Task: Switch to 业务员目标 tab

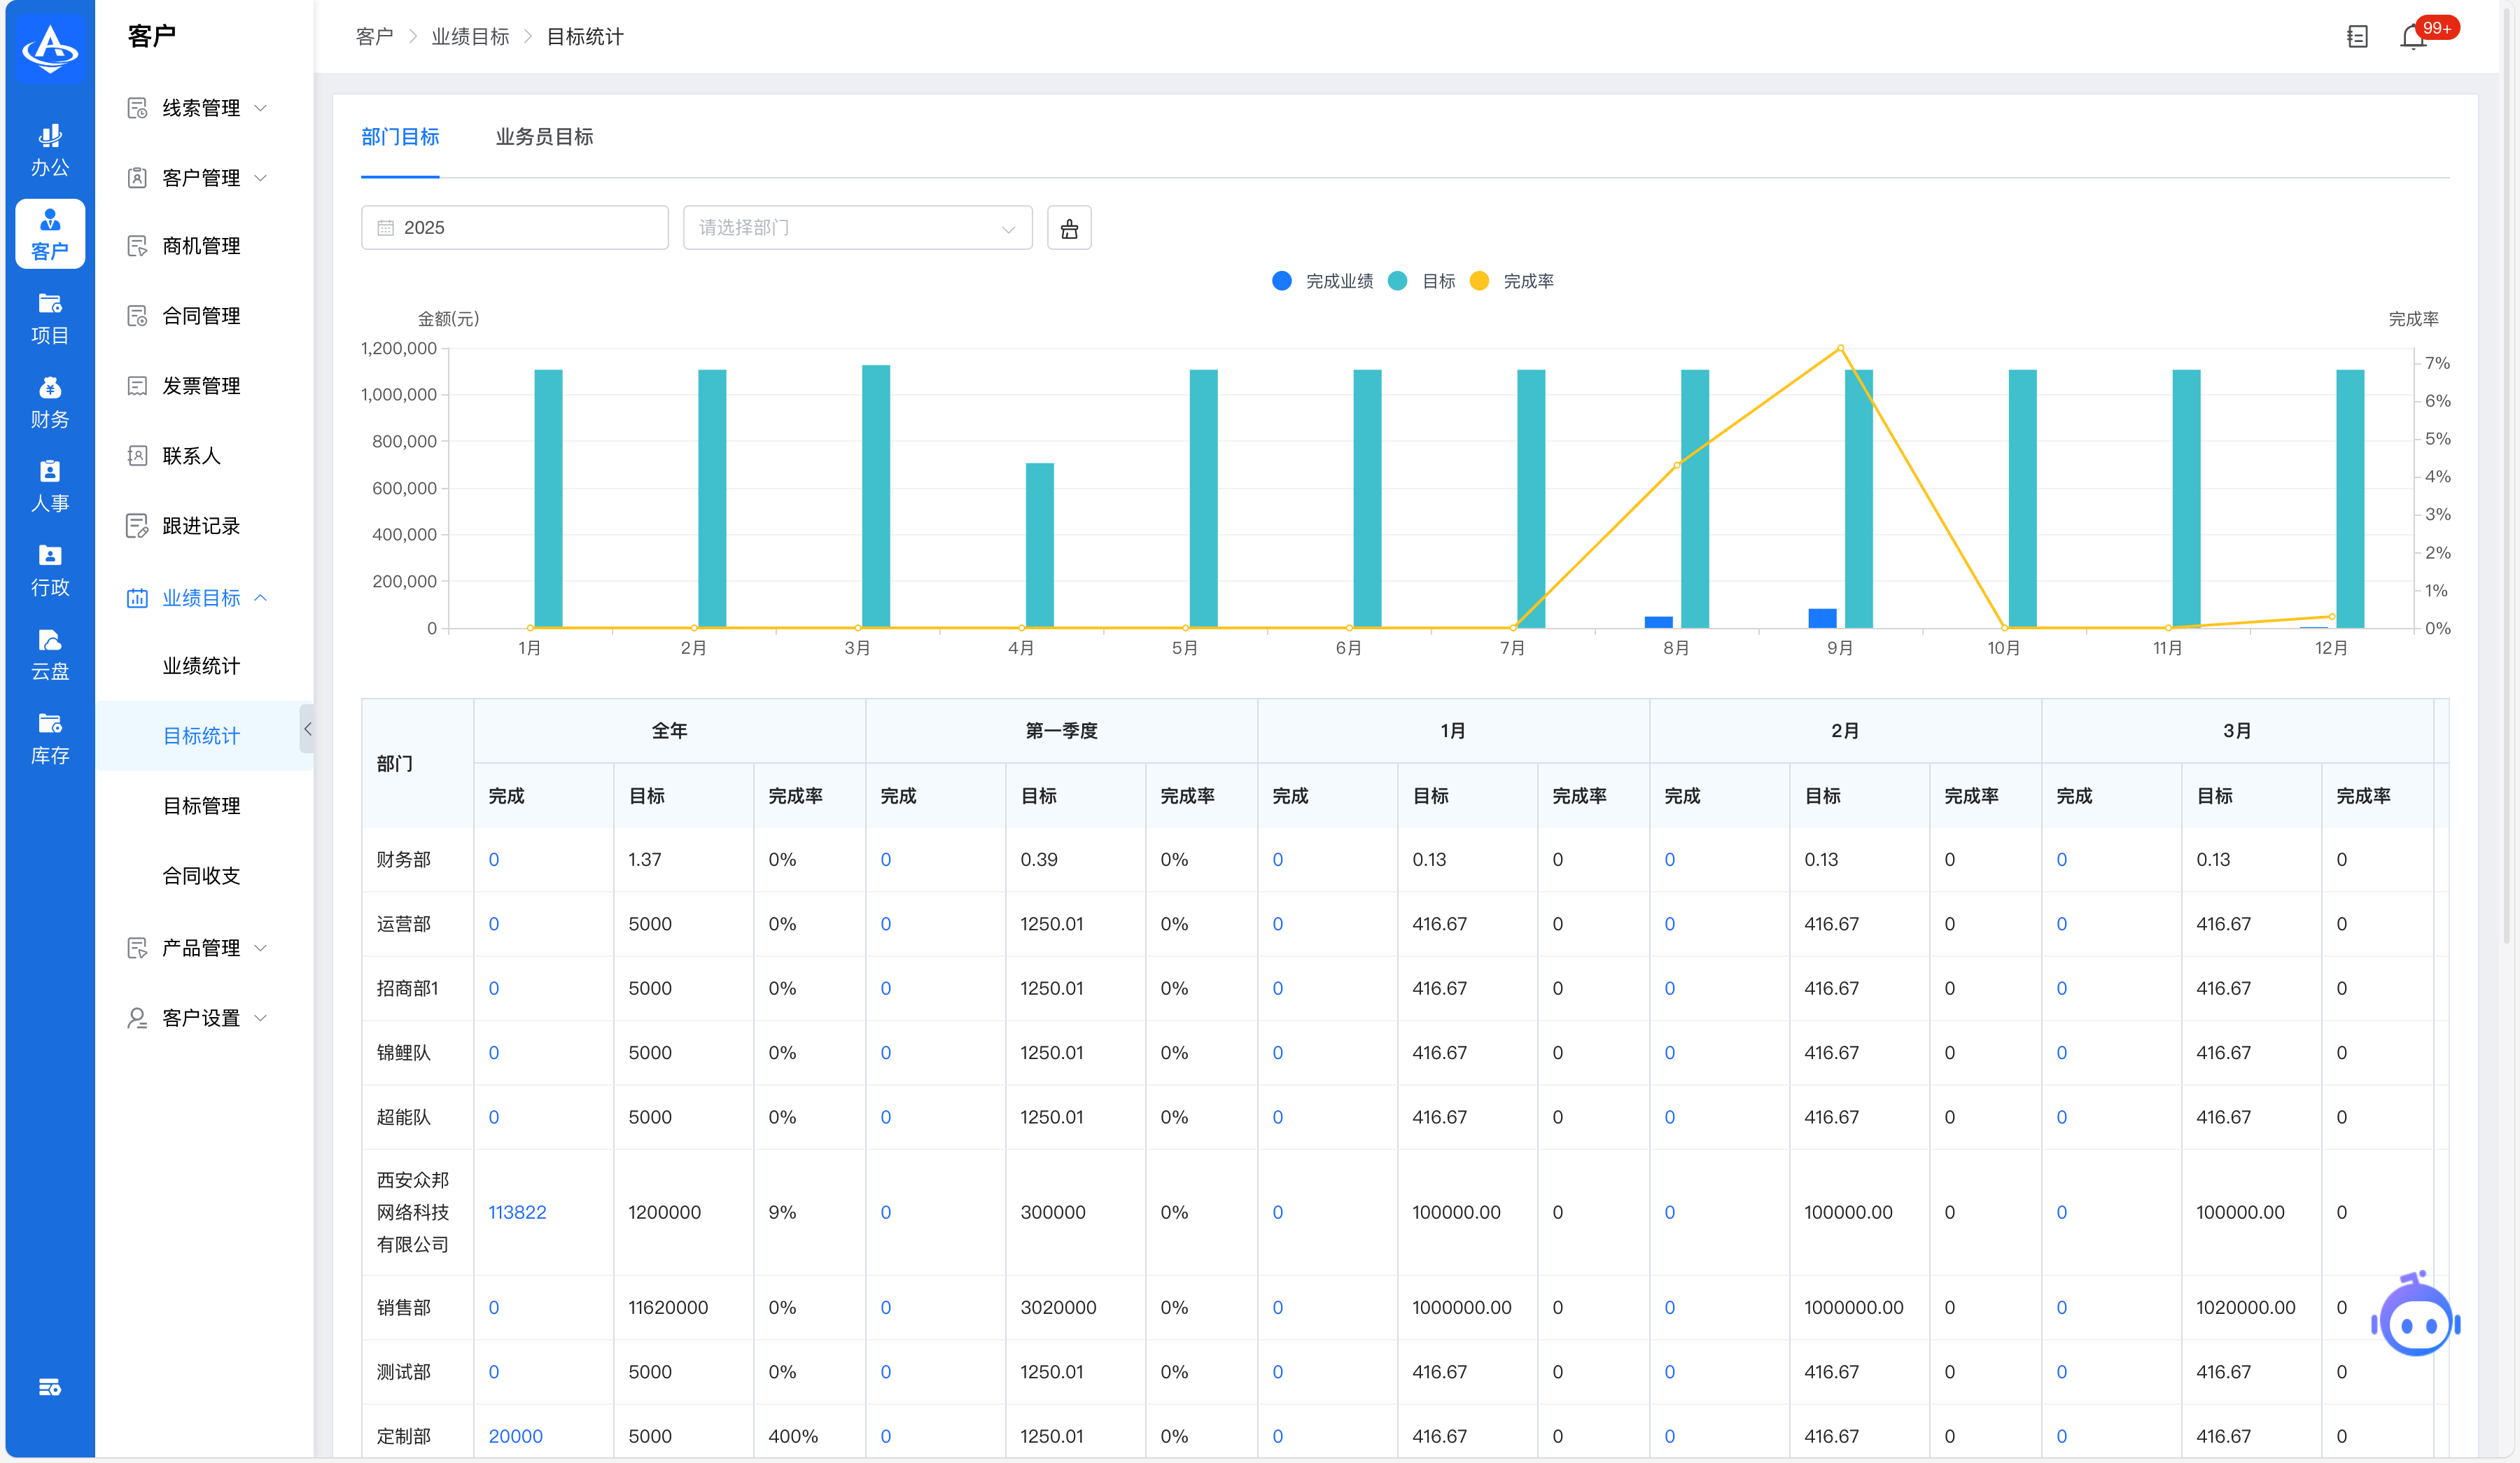Action: [x=544, y=137]
